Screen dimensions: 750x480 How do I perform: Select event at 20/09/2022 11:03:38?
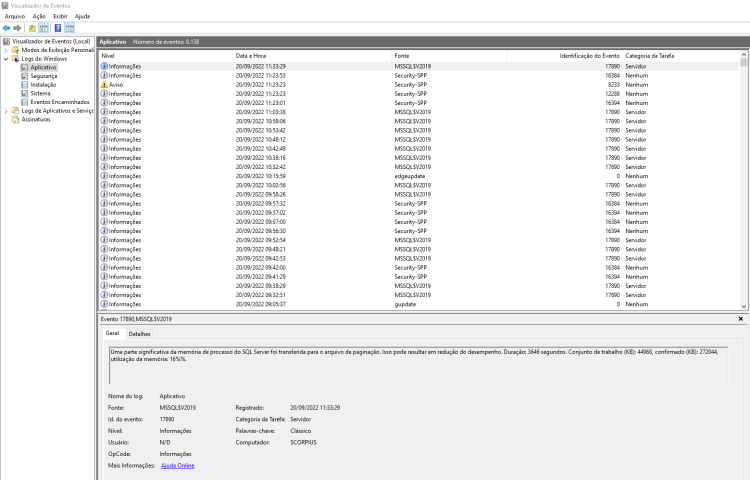(x=419, y=112)
